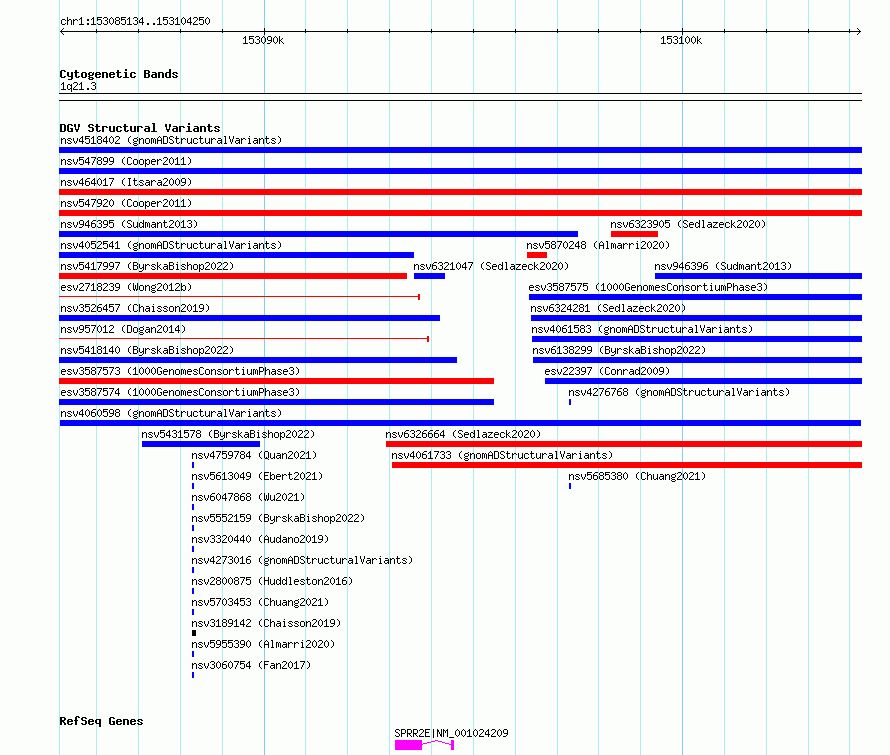Open nsv4061583 gnomADStructuralVariants label
Viewport: 890px width, 755px height.
pyautogui.click(x=643, y=329)
